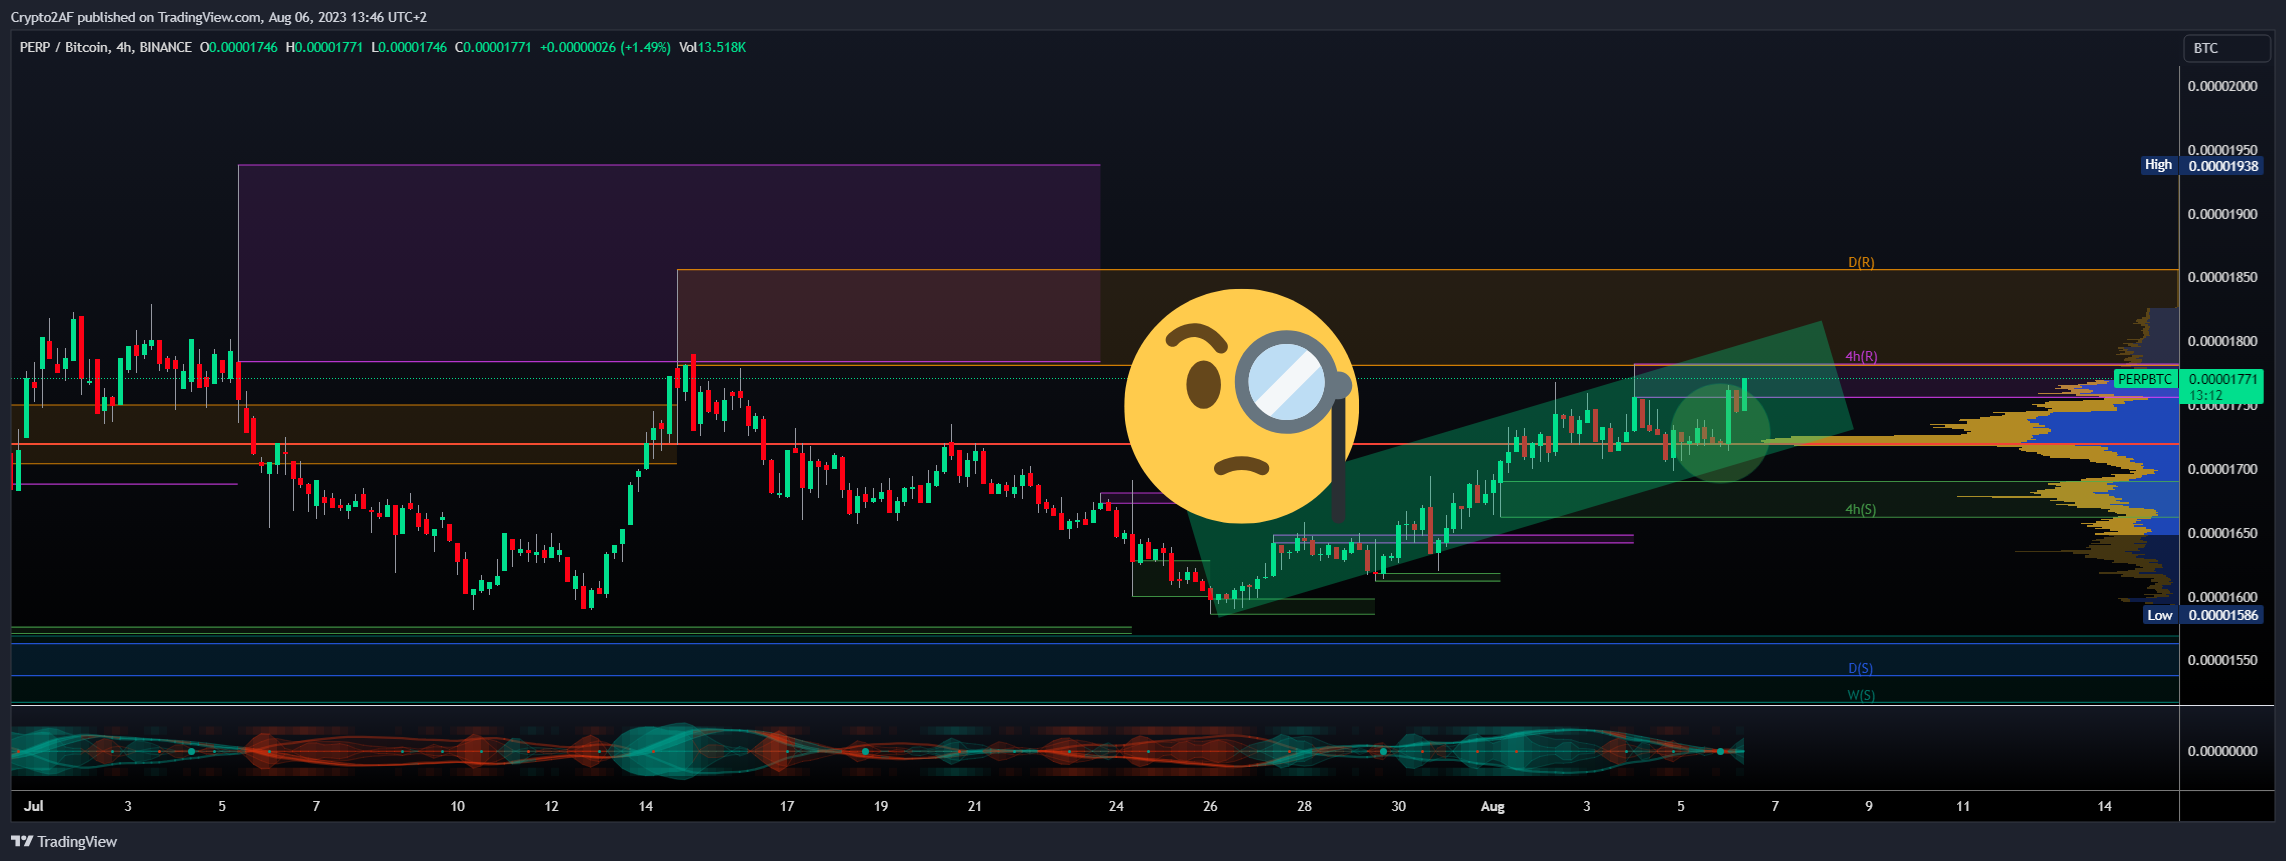This screenshot has width=2286, height=861.
Task: Select the high value H0.00001771
Action: pos(324,47)
